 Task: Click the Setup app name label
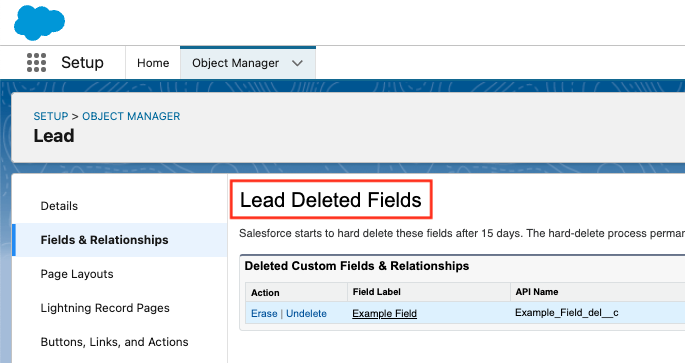tap(82, 62)
